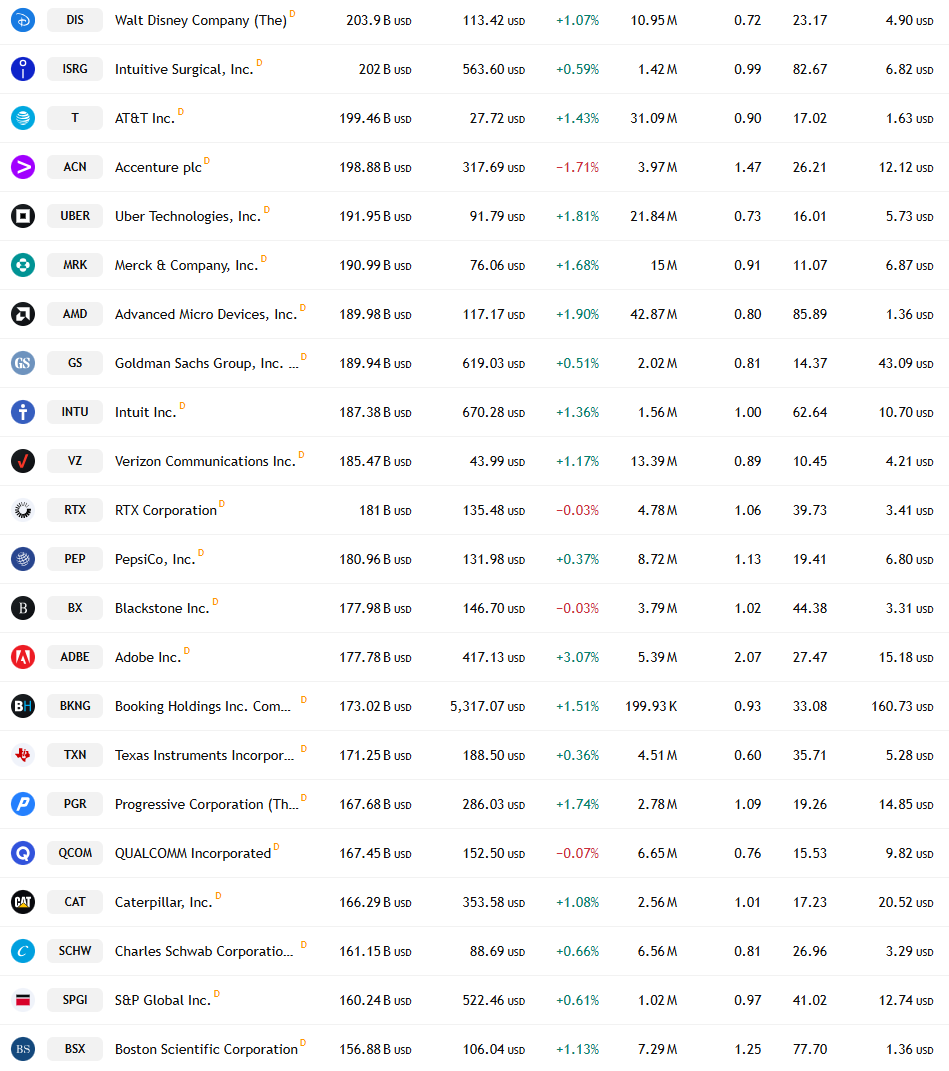Click the Advanced Micro Devices logo icon
Screen dimensions: 949x1071
pyautogui.click(x=23, y=314)
